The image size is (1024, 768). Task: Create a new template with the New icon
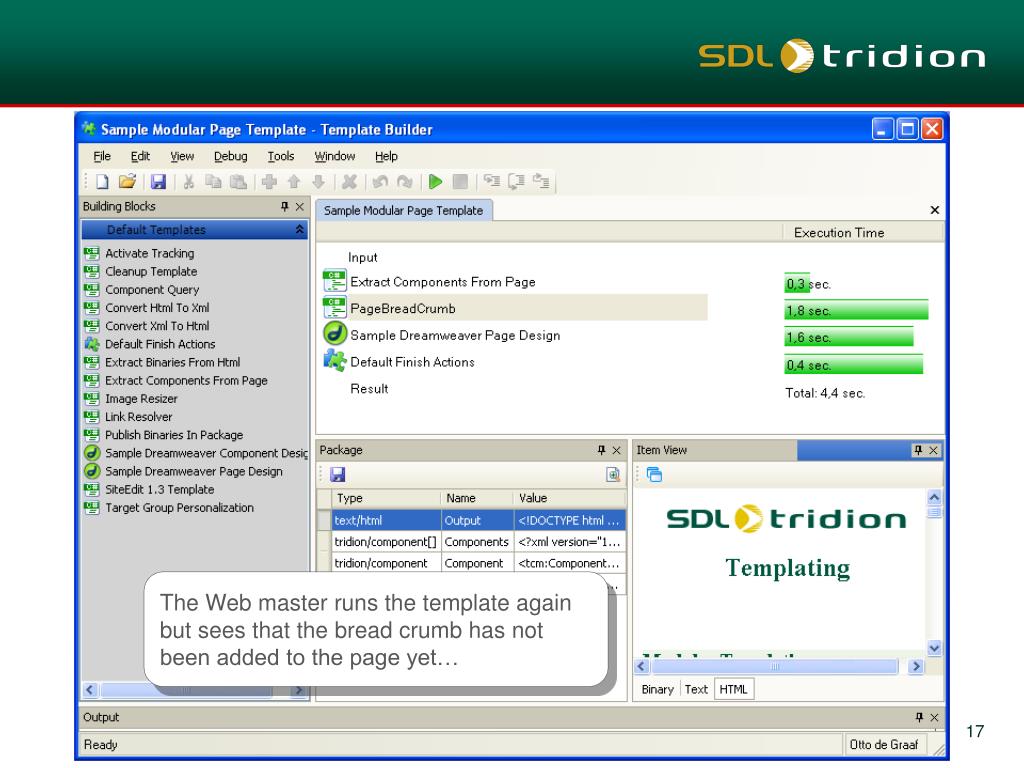point(102,182)
